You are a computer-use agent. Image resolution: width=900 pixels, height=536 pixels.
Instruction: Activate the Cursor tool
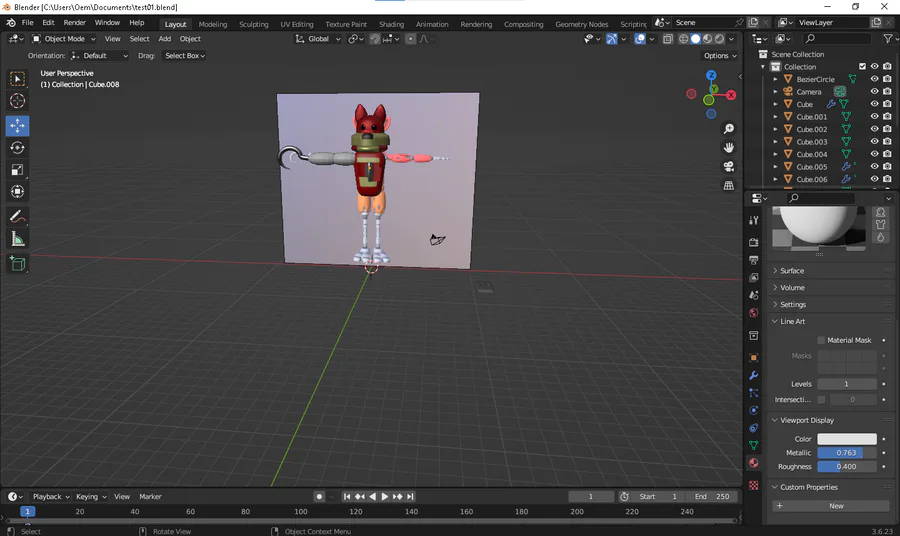coord(17,101)
